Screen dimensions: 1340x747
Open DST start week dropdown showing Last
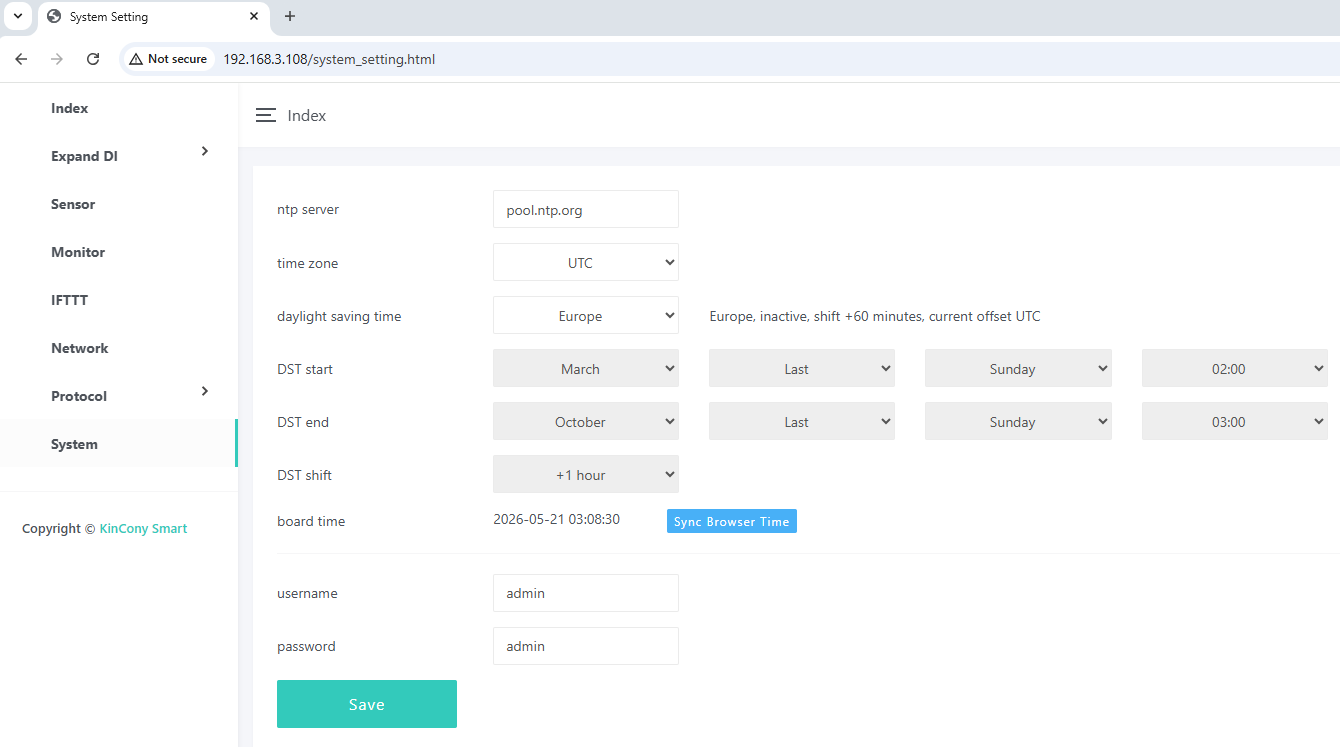(x=802, y=368)
